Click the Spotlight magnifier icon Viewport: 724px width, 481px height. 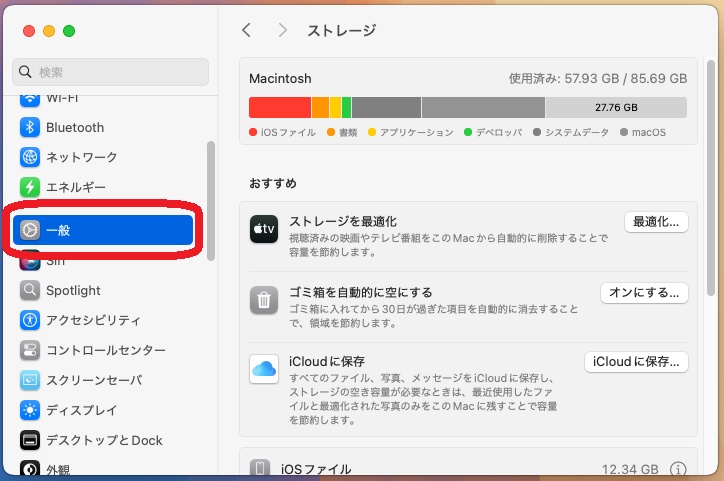(x=30, y=290)
